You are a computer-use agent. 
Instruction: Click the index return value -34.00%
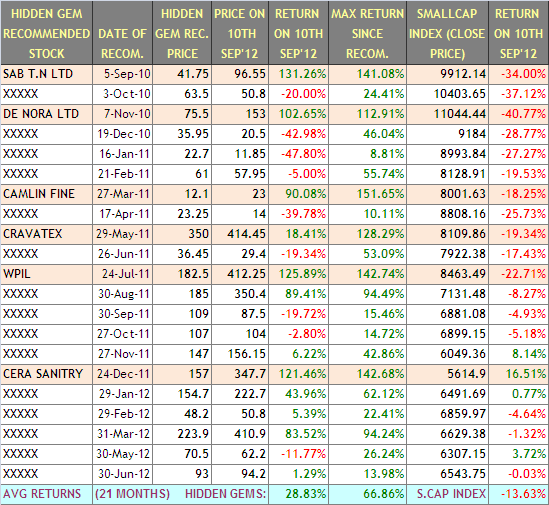click(x=519, y=74)
